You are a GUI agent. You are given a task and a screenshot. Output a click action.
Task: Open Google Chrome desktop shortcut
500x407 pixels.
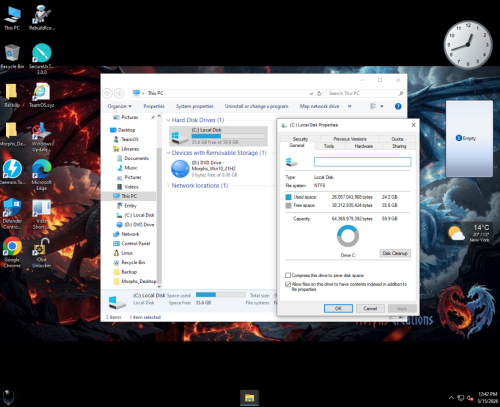click(12, 252)
